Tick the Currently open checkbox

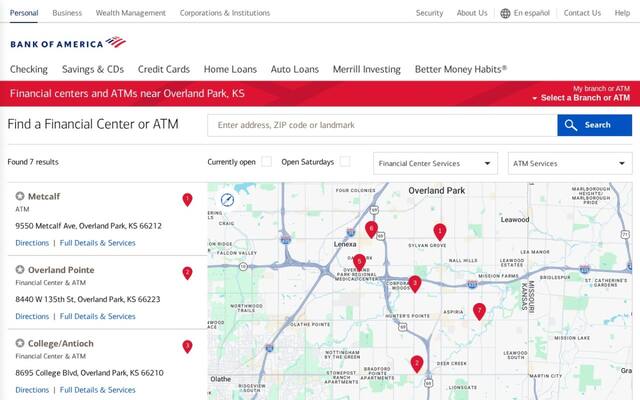click(x=267, y=162)
